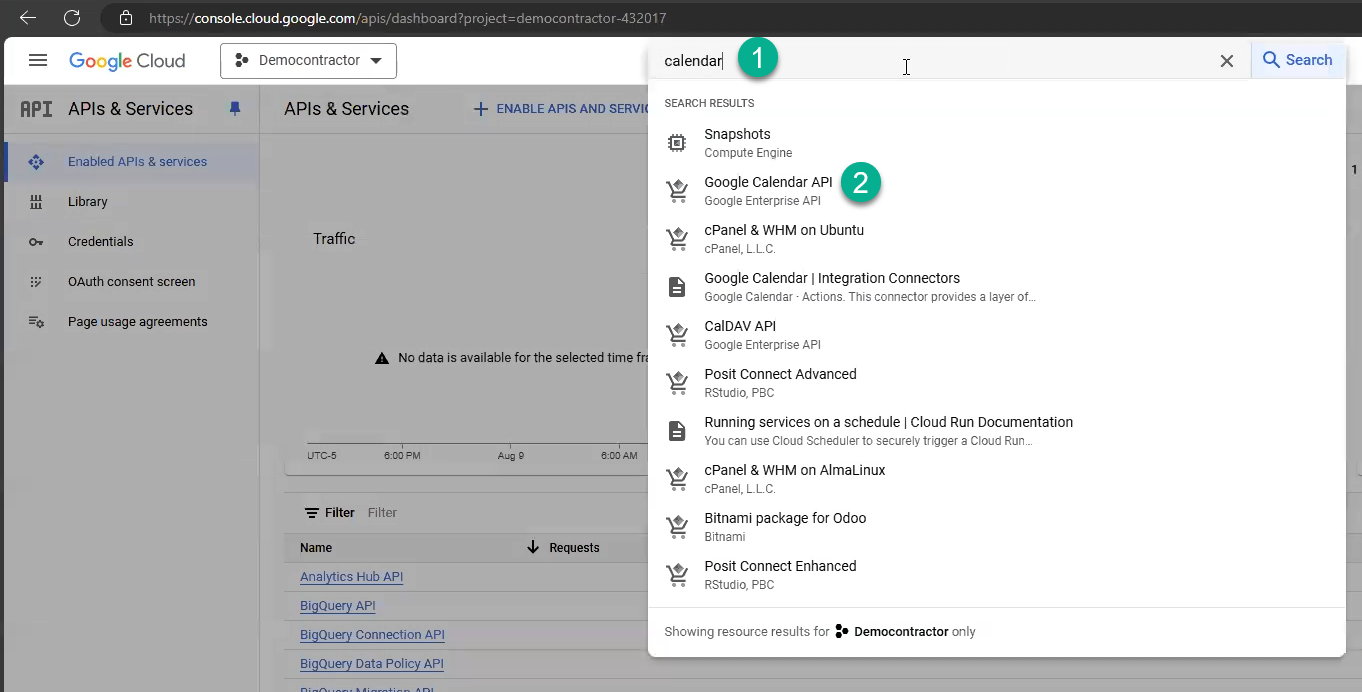Screen dimensions: 1362x692
Task: Open OAuth consent screen sidebar item
Action: tap(132, 282)
